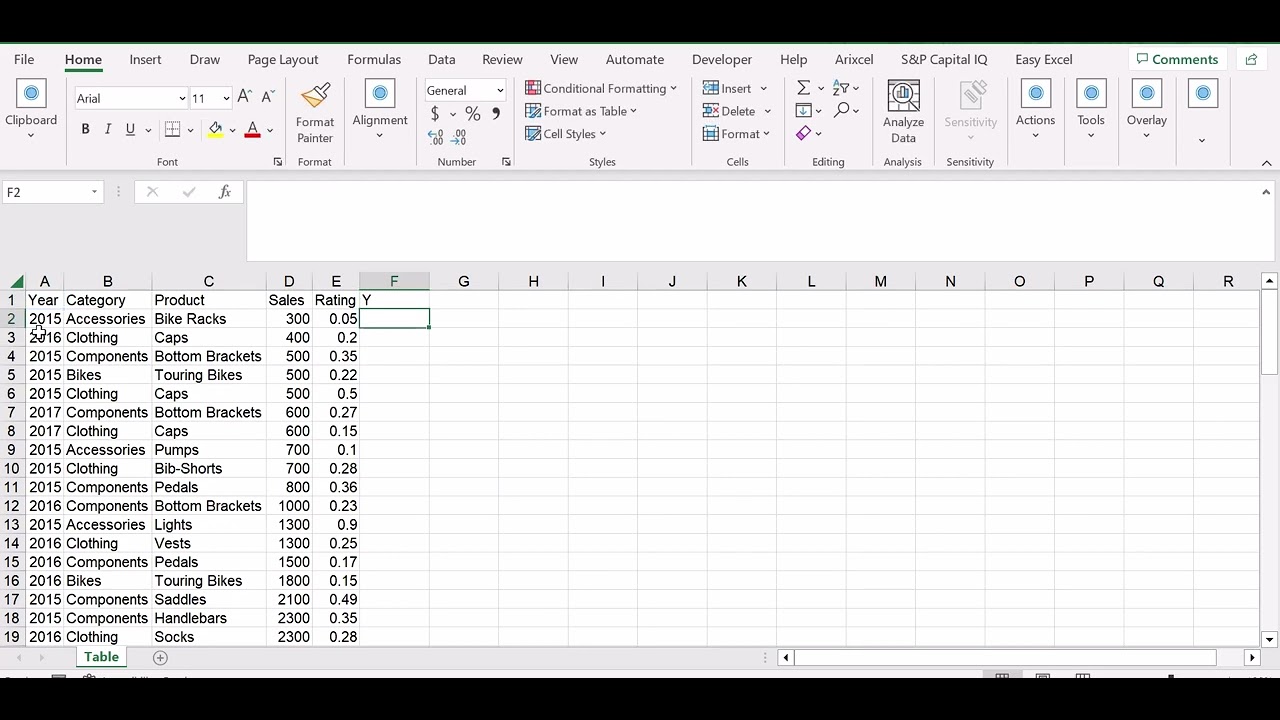The image size is (1280, 720).
Task: Open borders dropdown arrow
Action: click(190, 130)
